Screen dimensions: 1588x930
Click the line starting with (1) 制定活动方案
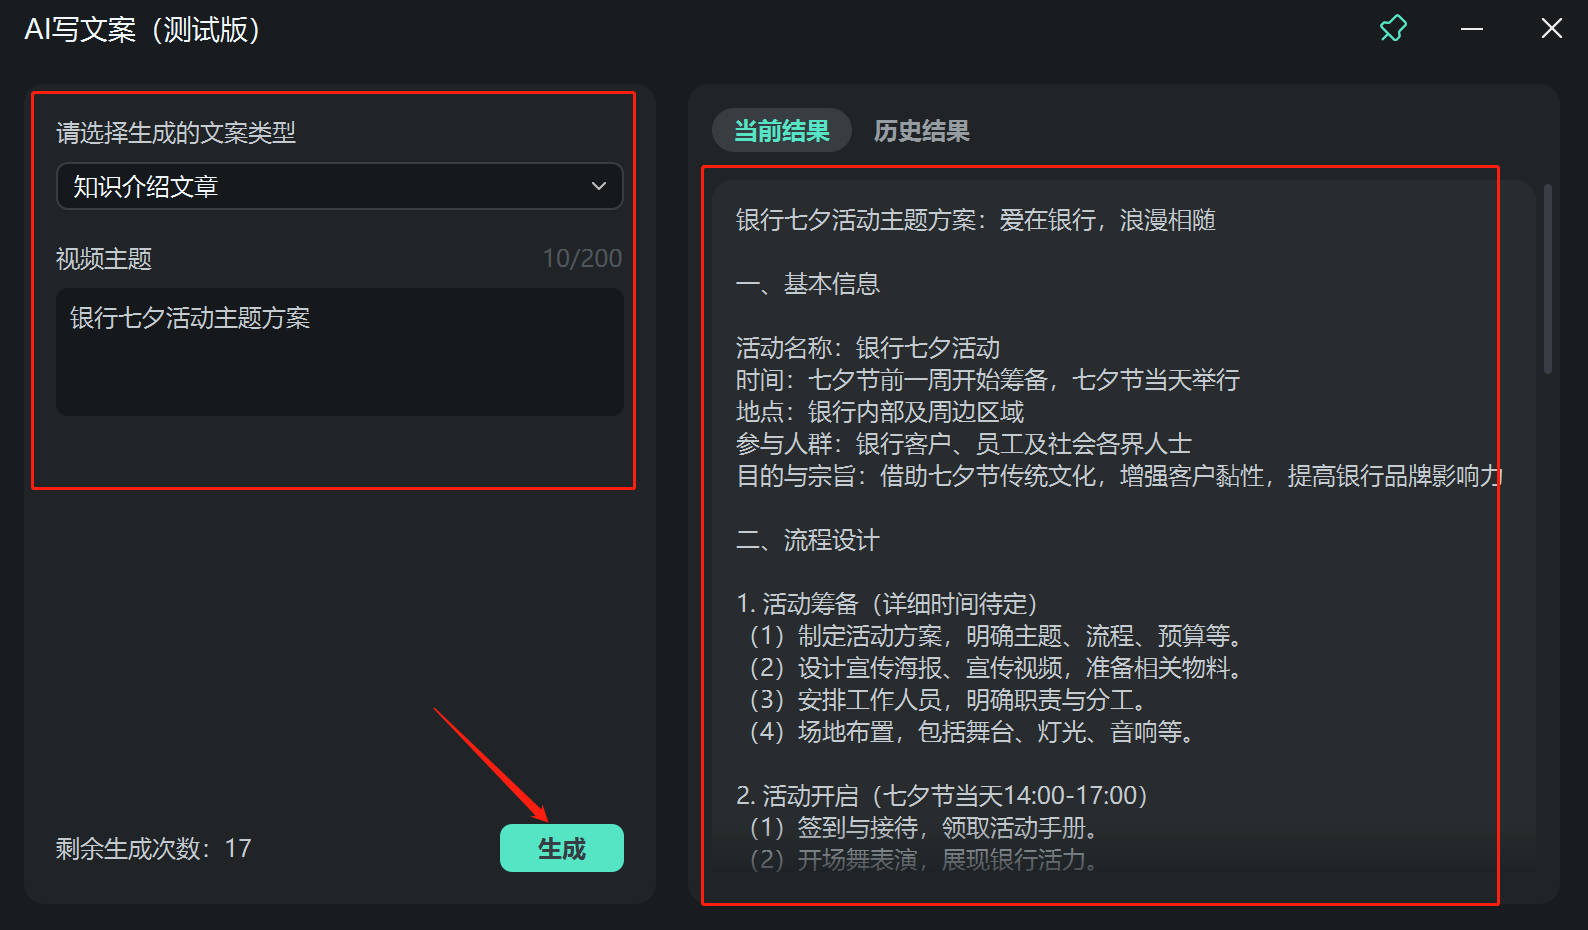click(x=996, y=636)
